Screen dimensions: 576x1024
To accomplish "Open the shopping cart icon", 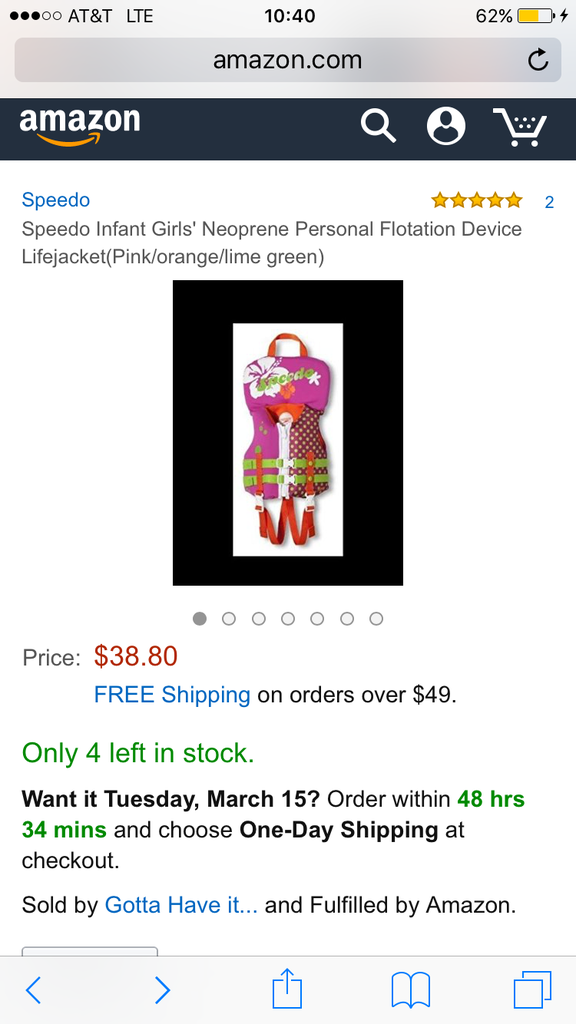I will [x=520, y=127].
